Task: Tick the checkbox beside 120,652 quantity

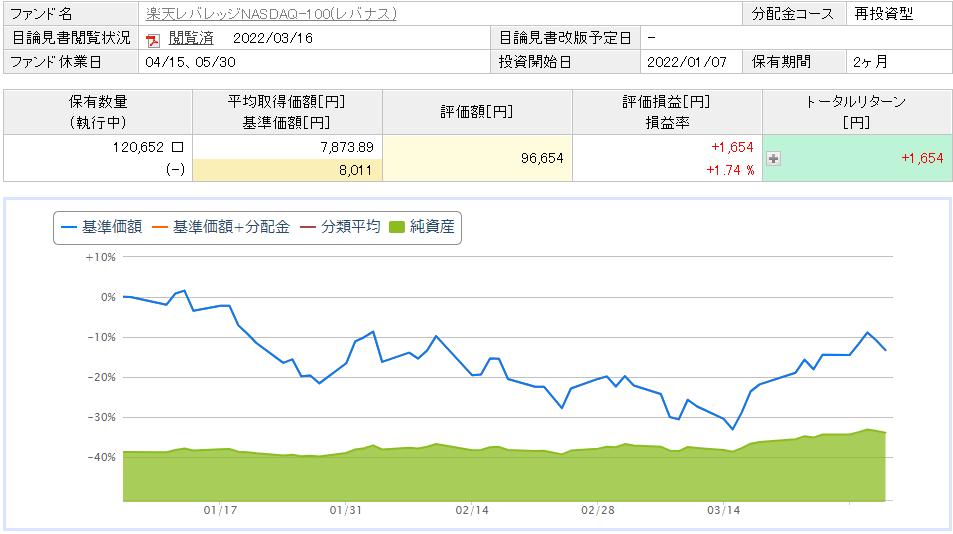Action: [177, 147]
